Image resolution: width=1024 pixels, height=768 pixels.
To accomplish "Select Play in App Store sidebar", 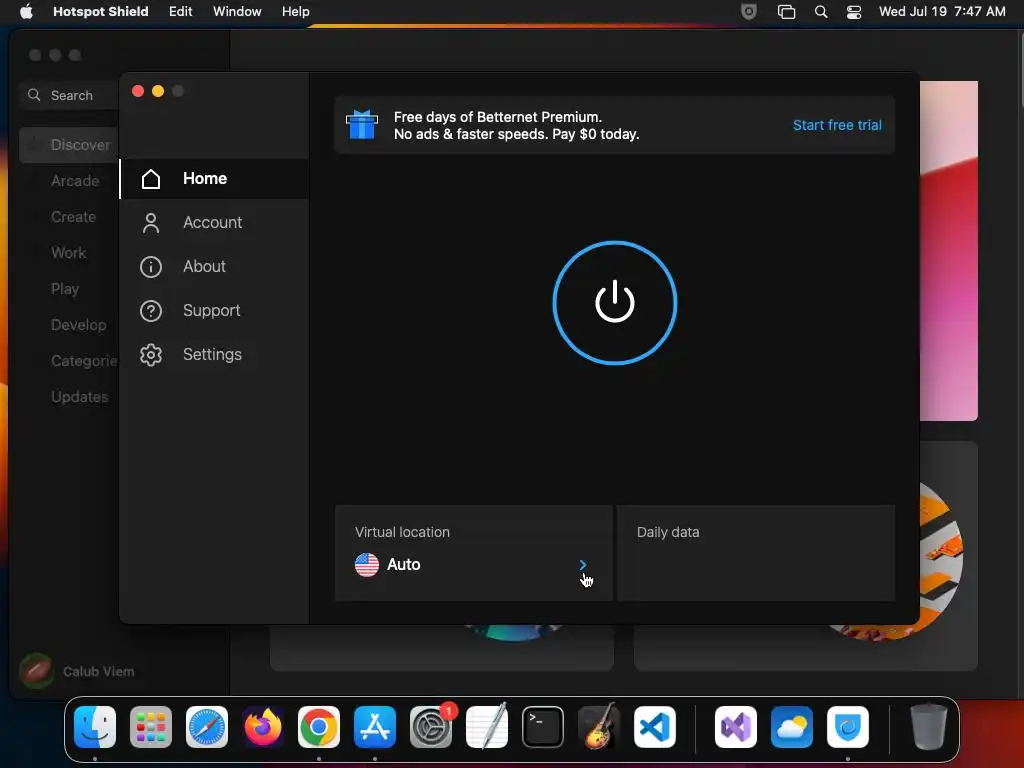I will coord(65,289).
